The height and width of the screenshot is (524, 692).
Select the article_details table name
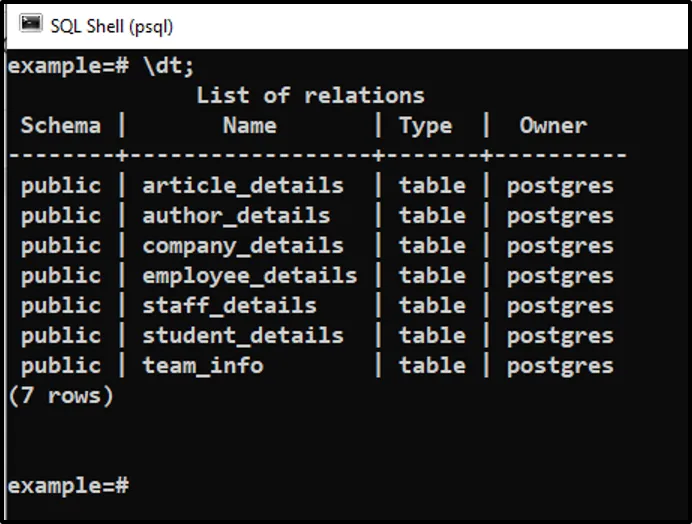tap(243, 186)
